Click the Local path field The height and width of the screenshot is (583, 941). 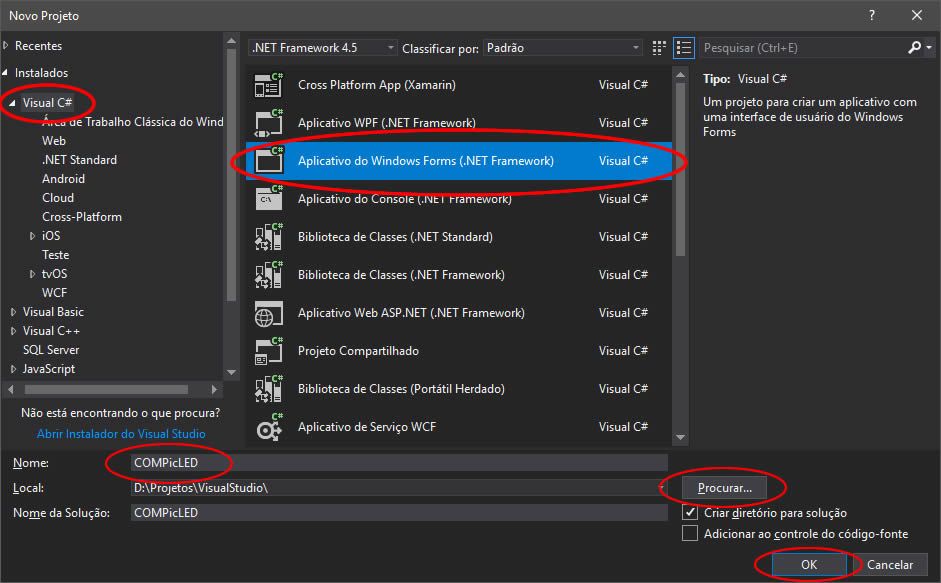point(399,488)
